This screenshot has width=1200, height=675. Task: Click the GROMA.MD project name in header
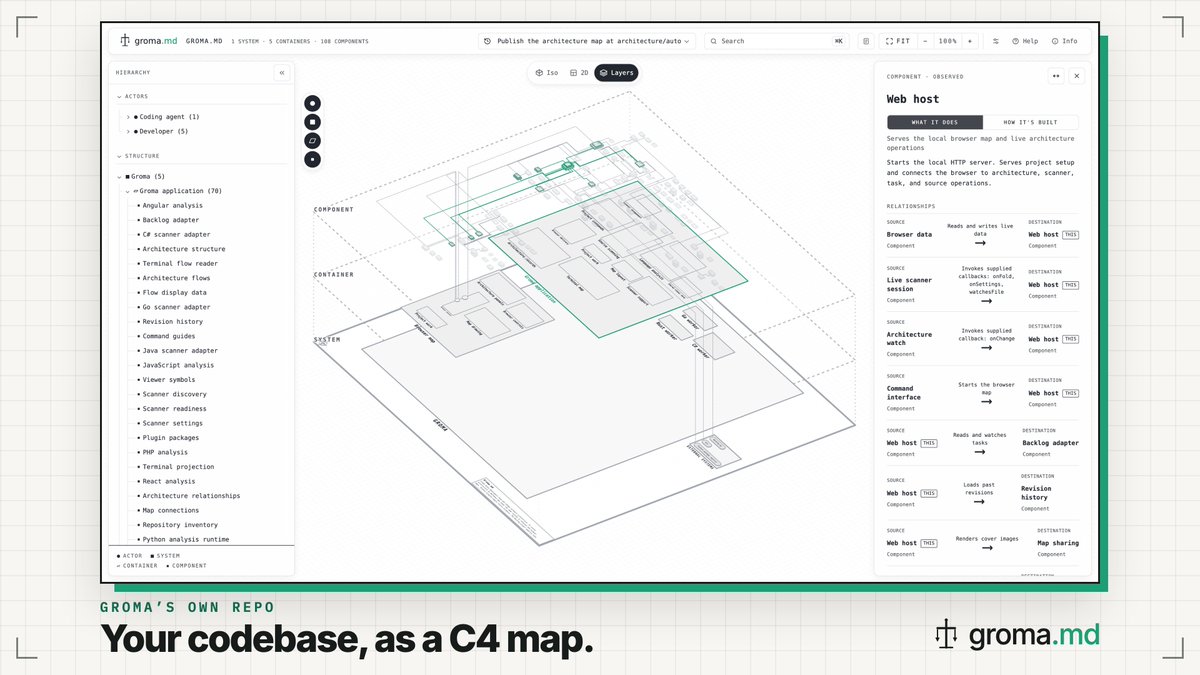[x=202, y=41]
